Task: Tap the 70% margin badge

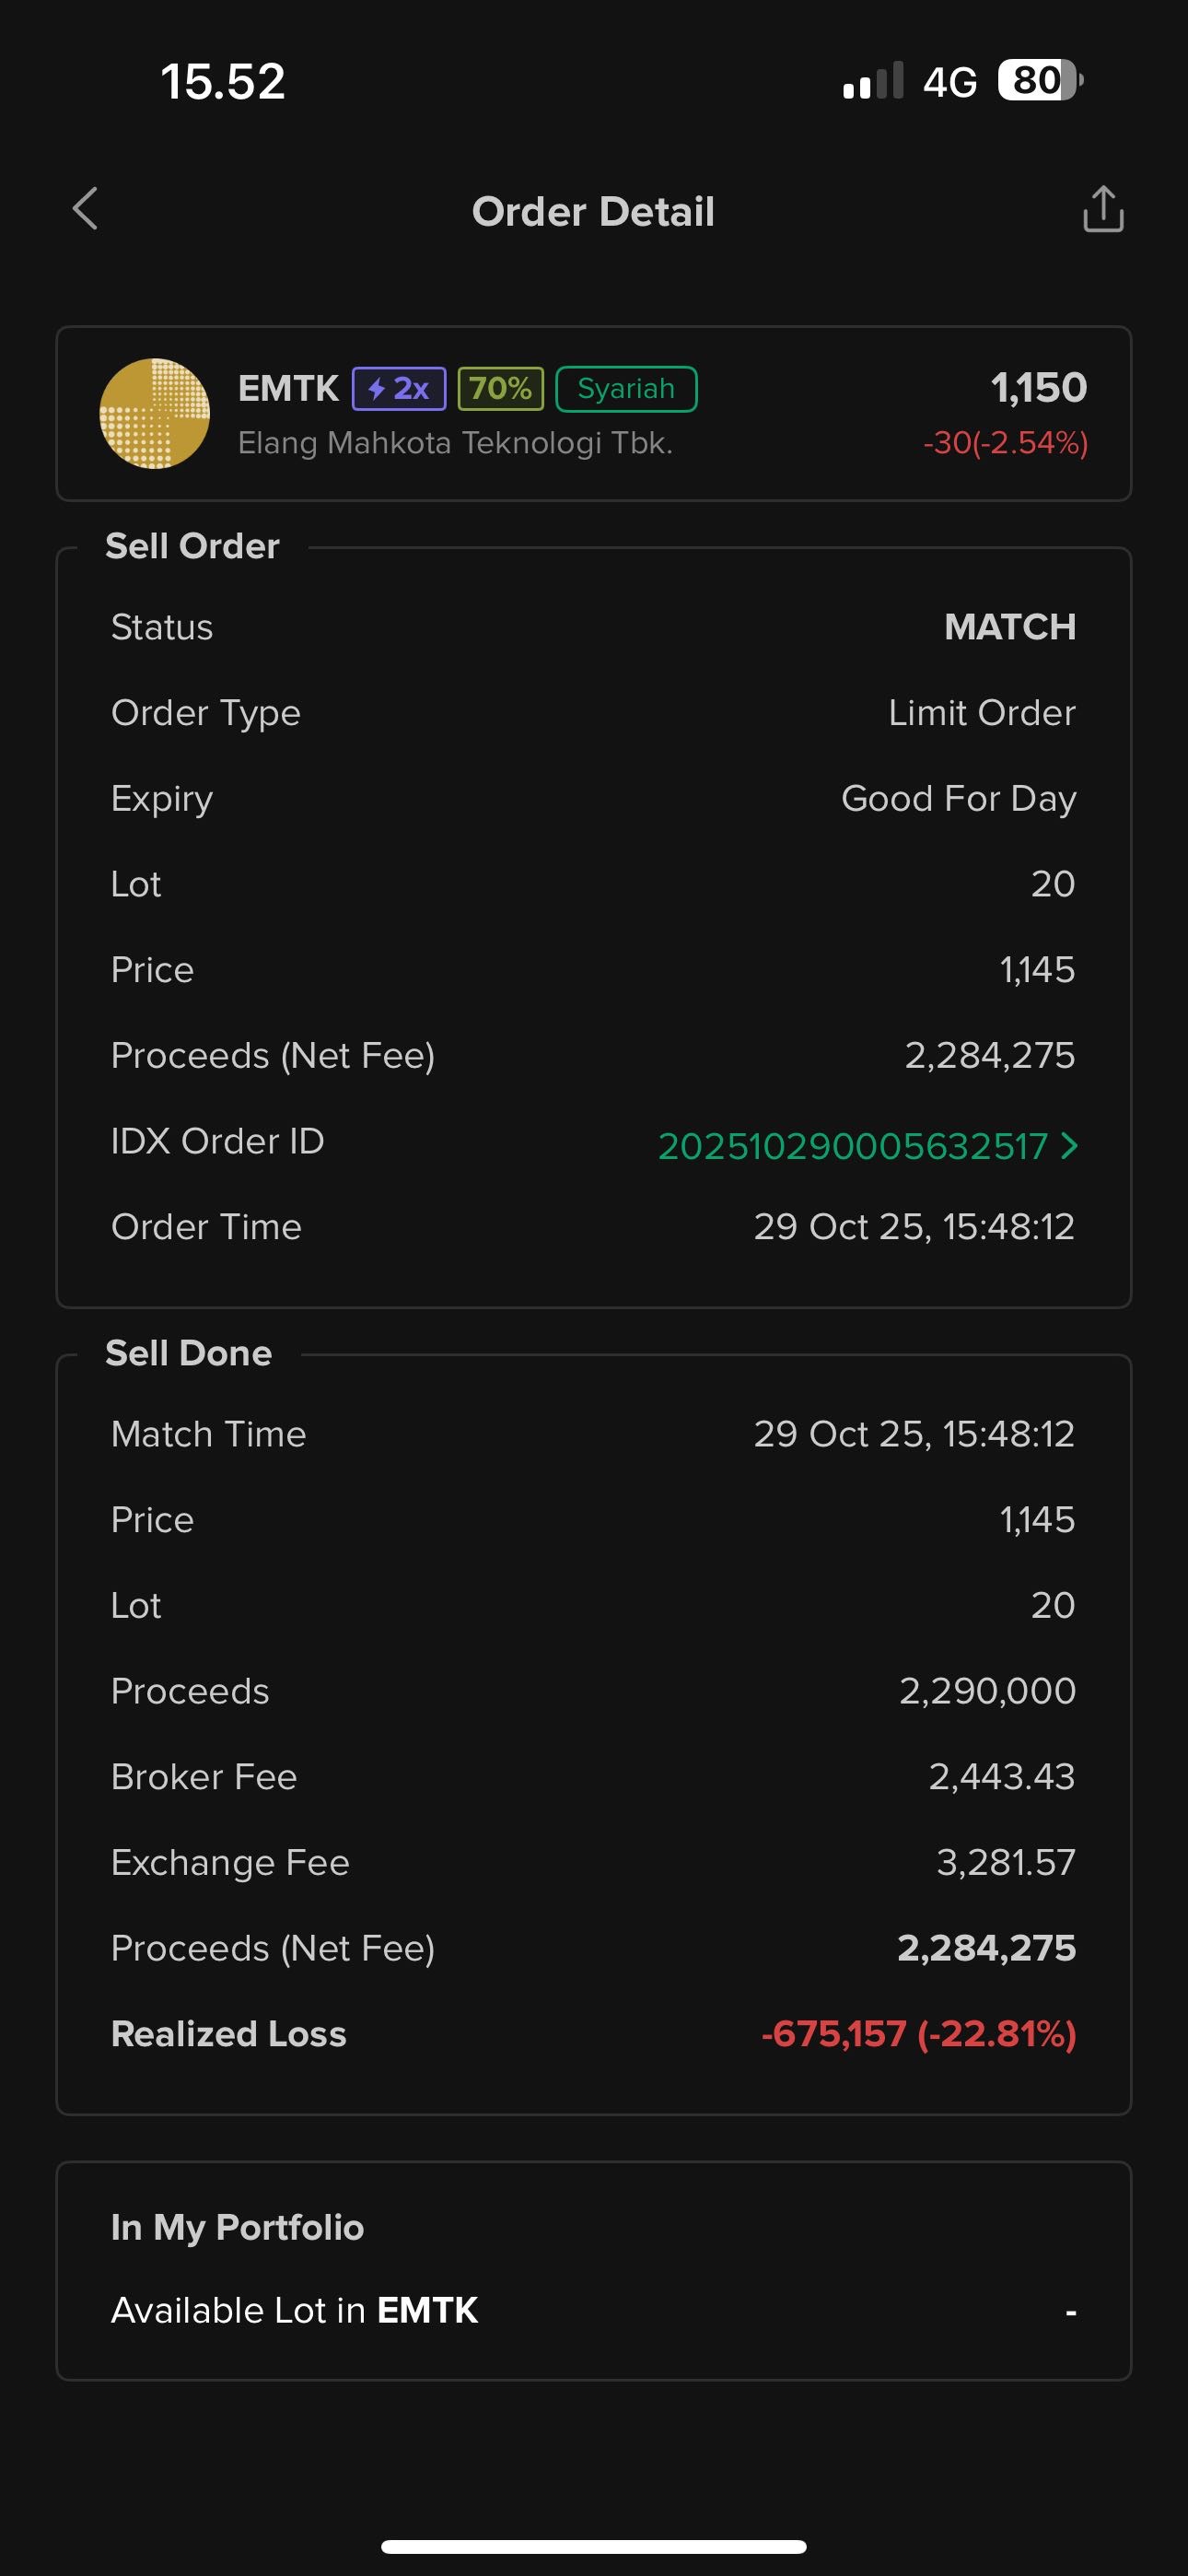Action: pos(500,388)
